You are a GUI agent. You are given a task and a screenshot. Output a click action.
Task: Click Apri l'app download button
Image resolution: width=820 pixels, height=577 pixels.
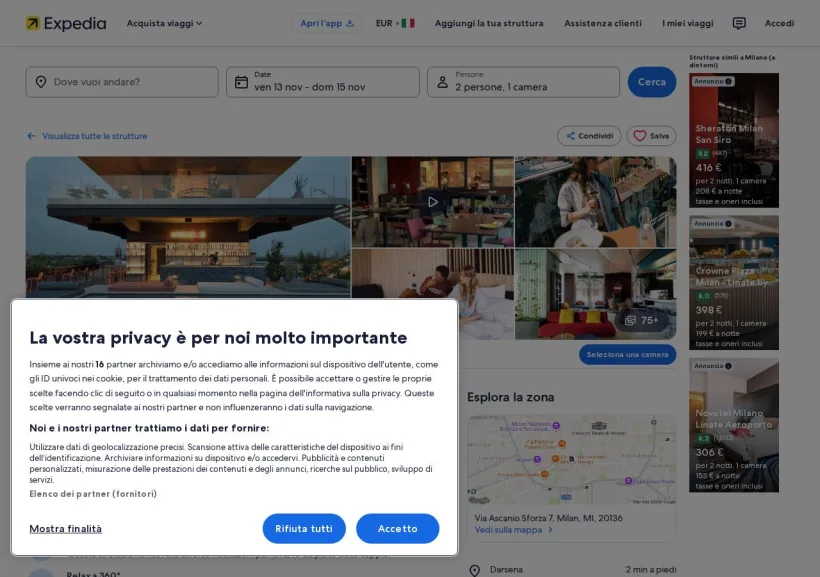[327, 24]
